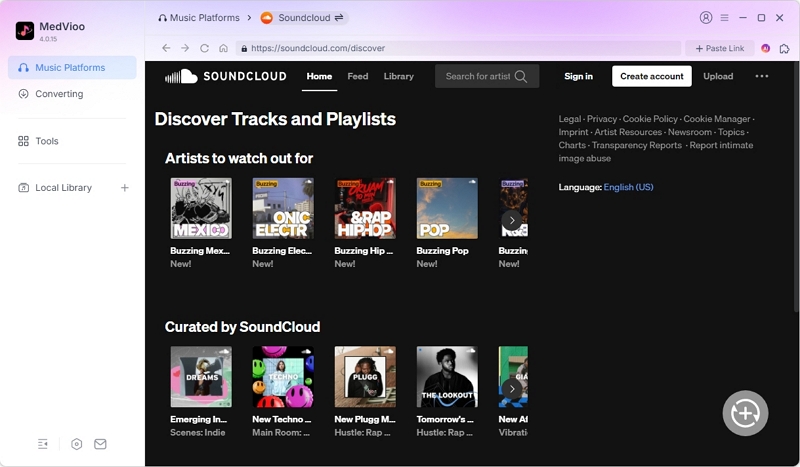Open the Charts link

[572, 145]
